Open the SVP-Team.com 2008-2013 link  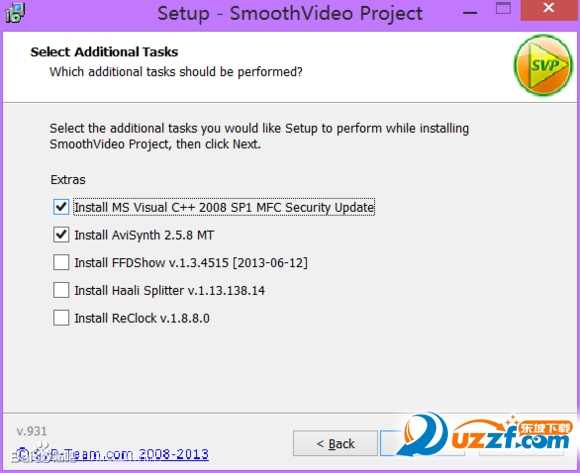pyautogui.click(x=112, y=454)
